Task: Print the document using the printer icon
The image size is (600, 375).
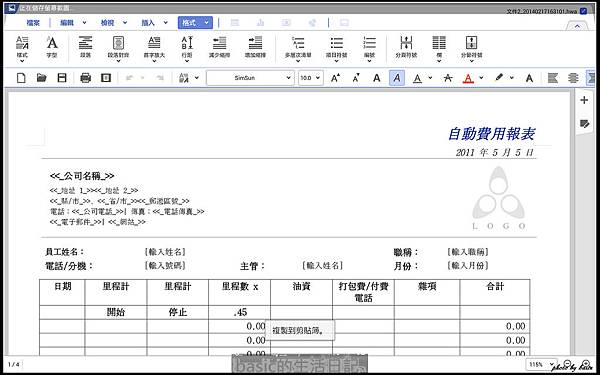Action: (x=85, y=78)
